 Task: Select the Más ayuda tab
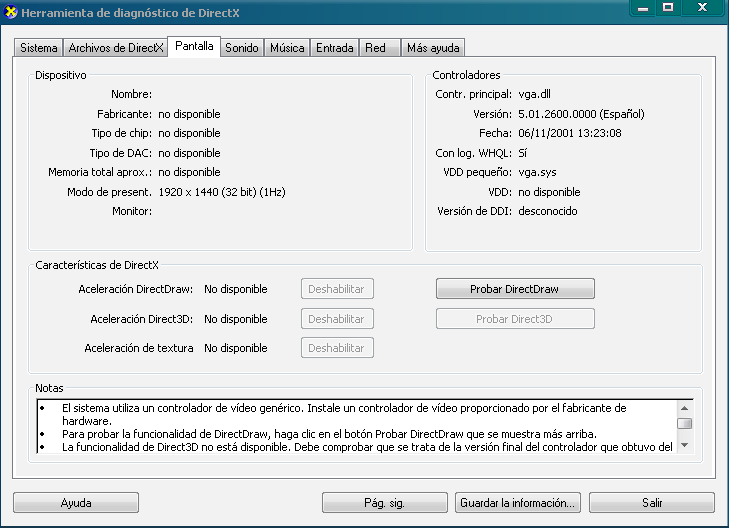pyautogui.click(x=433, y=48)
